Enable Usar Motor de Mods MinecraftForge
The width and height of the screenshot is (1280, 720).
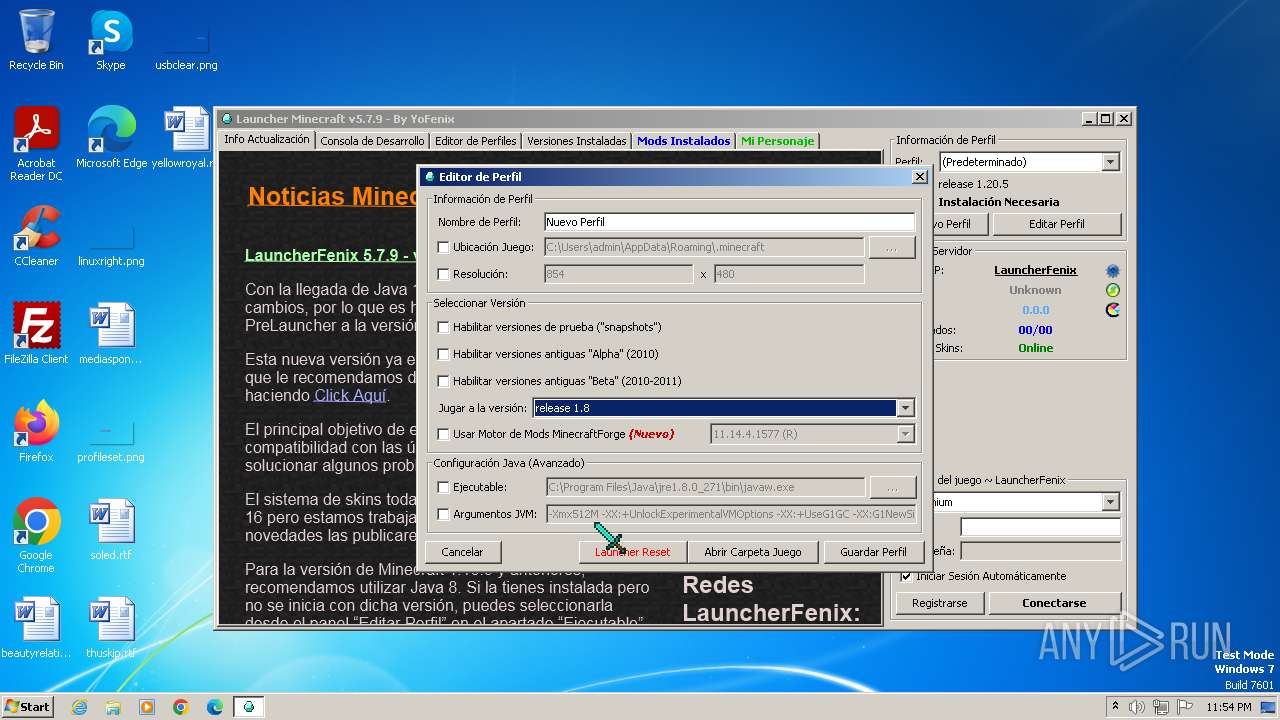[x=444, y=434]
